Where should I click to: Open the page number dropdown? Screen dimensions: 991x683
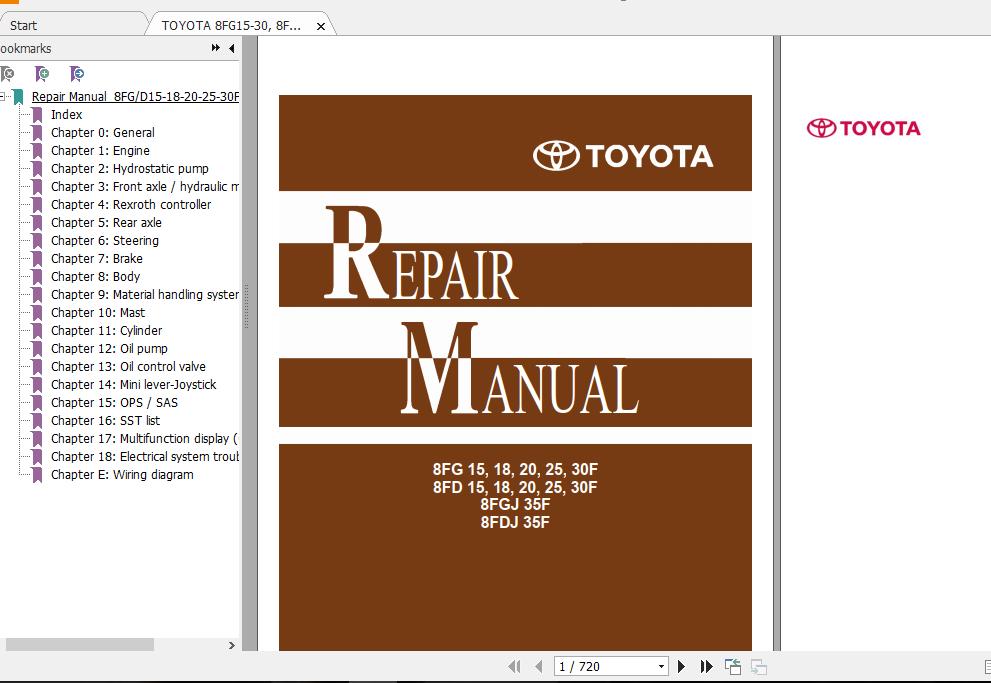click(660, 666)
